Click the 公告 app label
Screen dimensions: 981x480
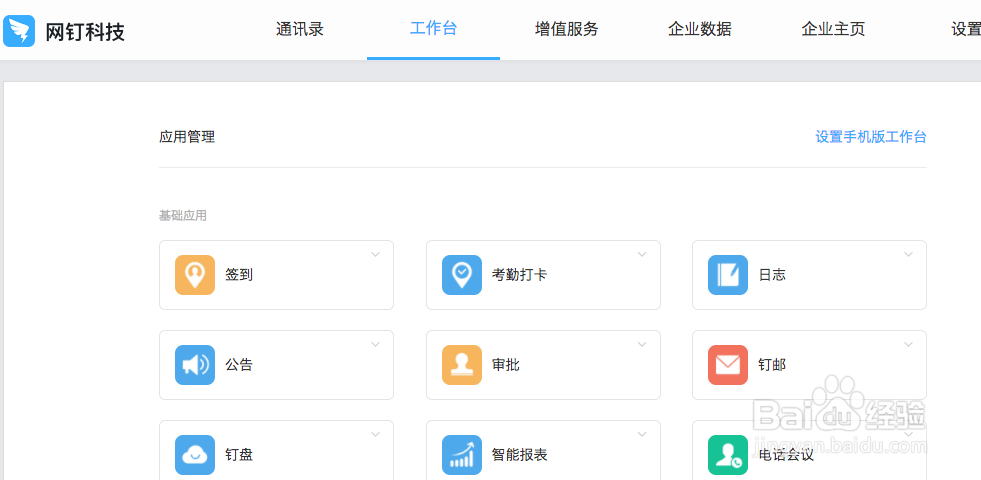point(239,365)
